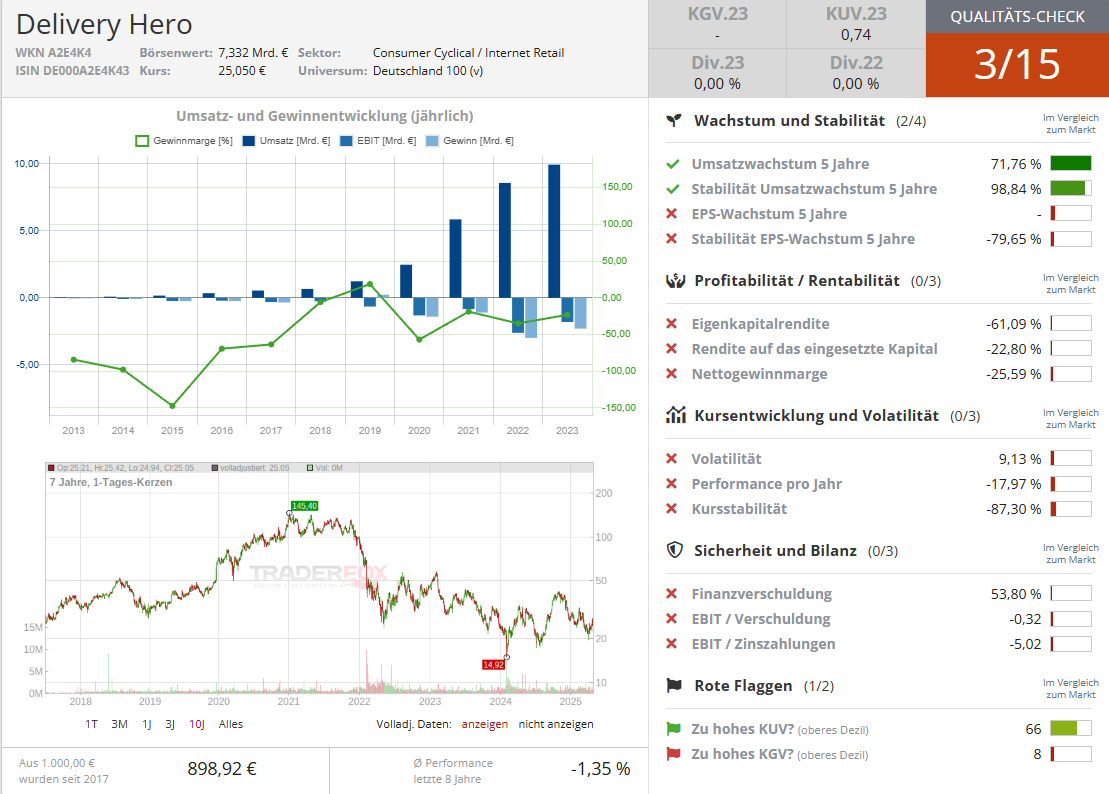Image resolution: width=1109 pixels, height=794 pixels.
Task: Click the Sektor value Consumer Cyclical / Internet Retail
Action: coord(468,52)
